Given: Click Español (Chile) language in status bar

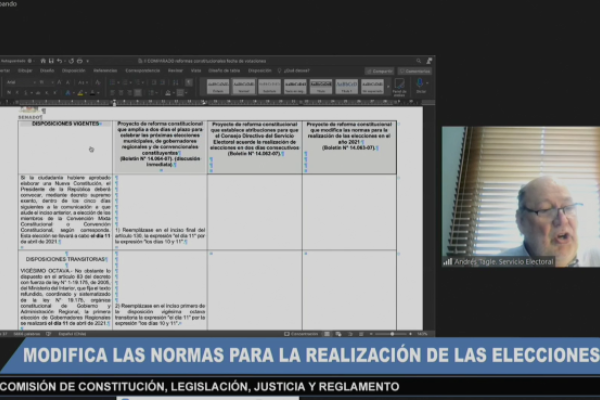Looking at the screenshot, I should click(x=72, y=334).
